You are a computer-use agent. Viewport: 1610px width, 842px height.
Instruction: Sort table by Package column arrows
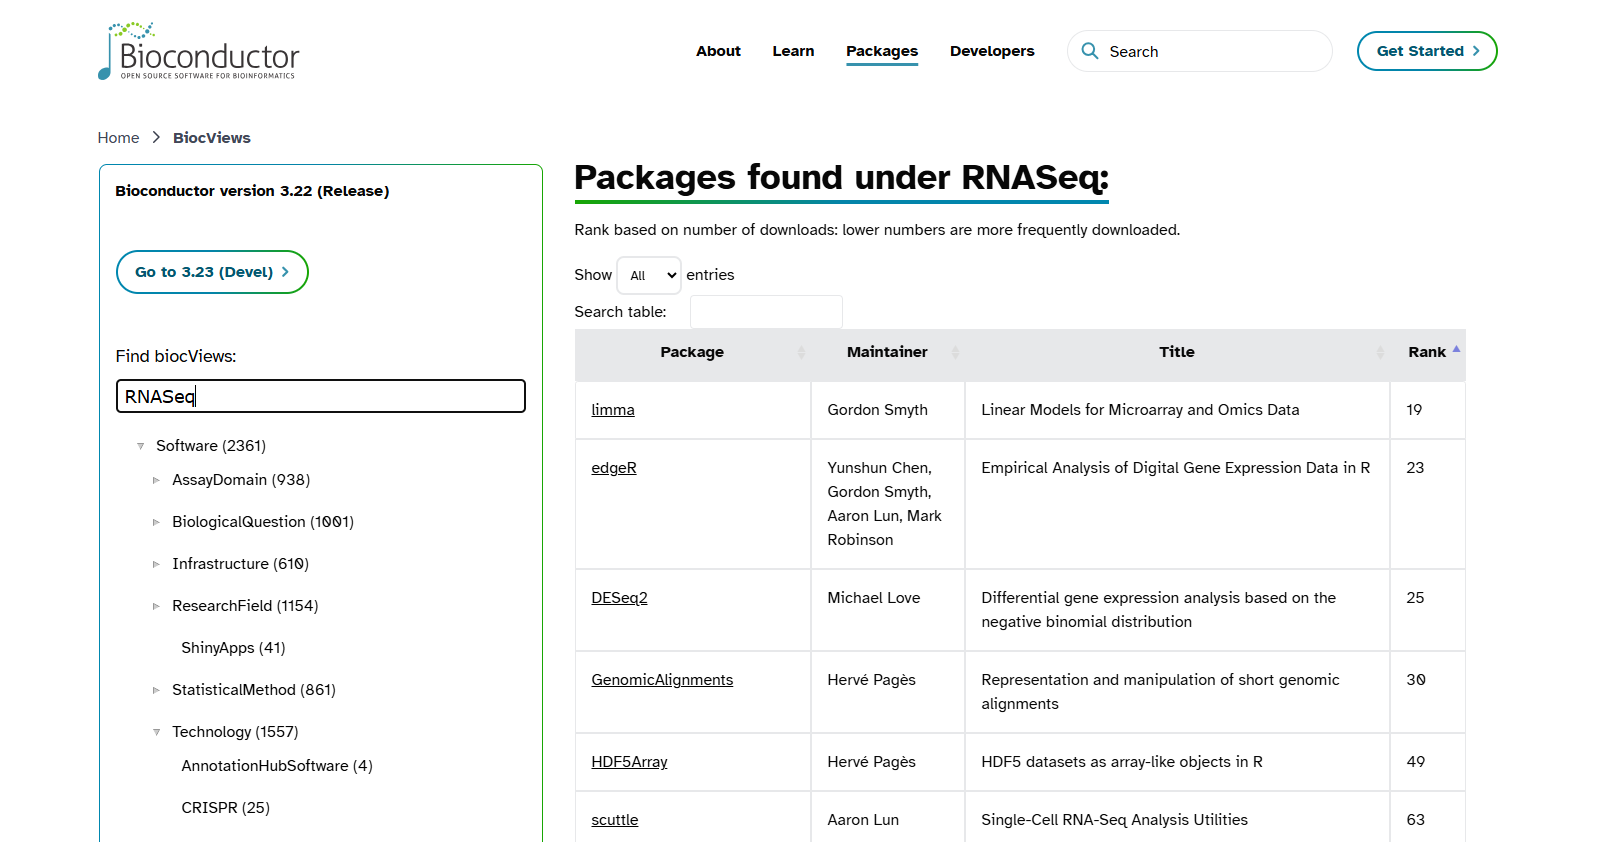pyautogui.click(x=801, y=352)
